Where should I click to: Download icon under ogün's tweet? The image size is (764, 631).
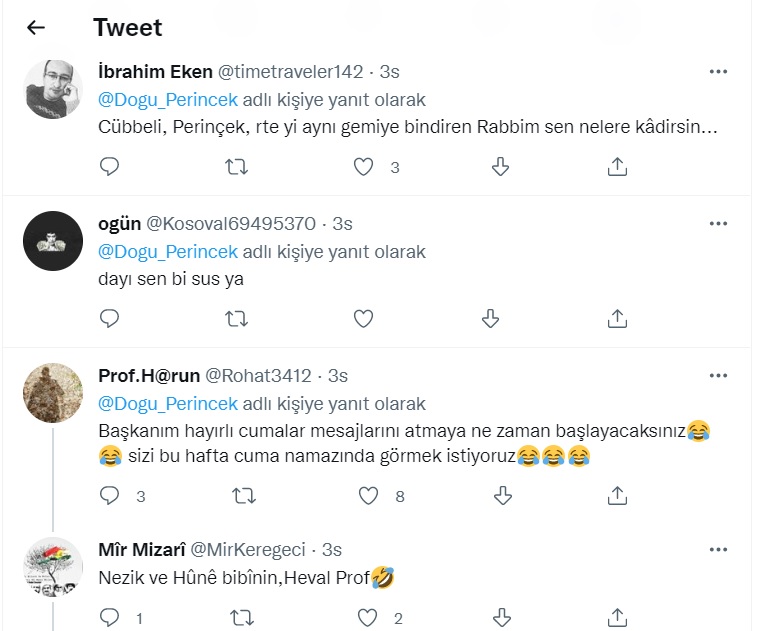pyautogui.click(x=491, y=319)
